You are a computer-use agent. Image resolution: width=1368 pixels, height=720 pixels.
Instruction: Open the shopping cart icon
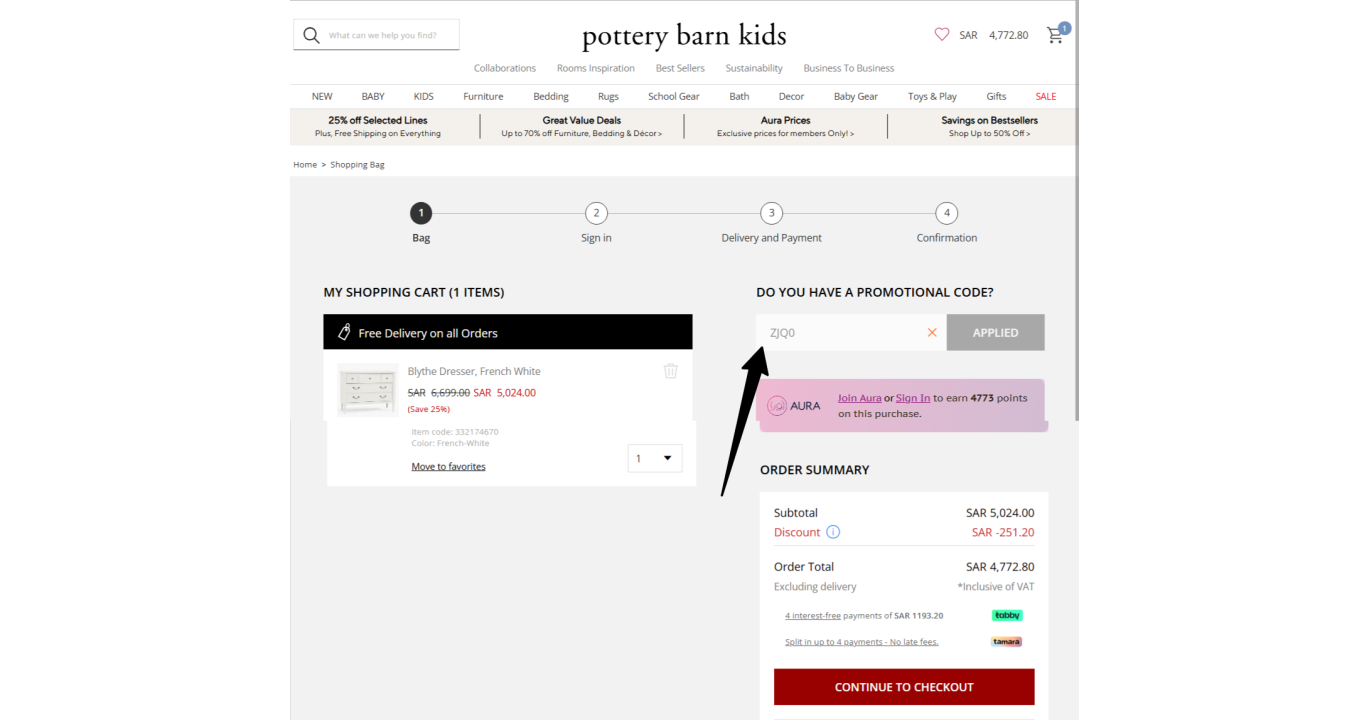coord(1055,35)
